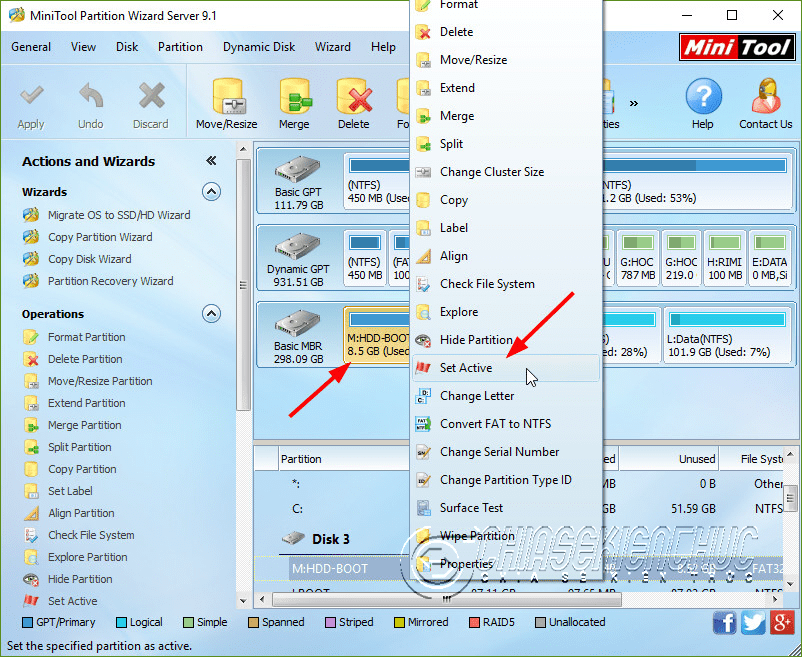802x657 pixels.
Task: Open the Disk menu
Action: pos(127,47)
